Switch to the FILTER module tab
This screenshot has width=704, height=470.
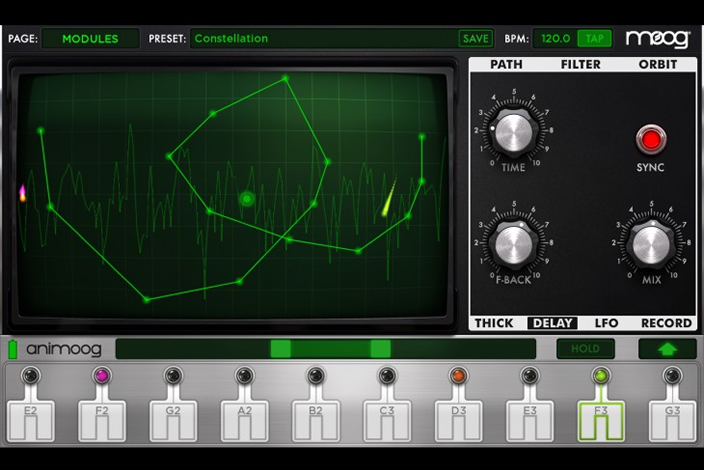click(581, 65)
